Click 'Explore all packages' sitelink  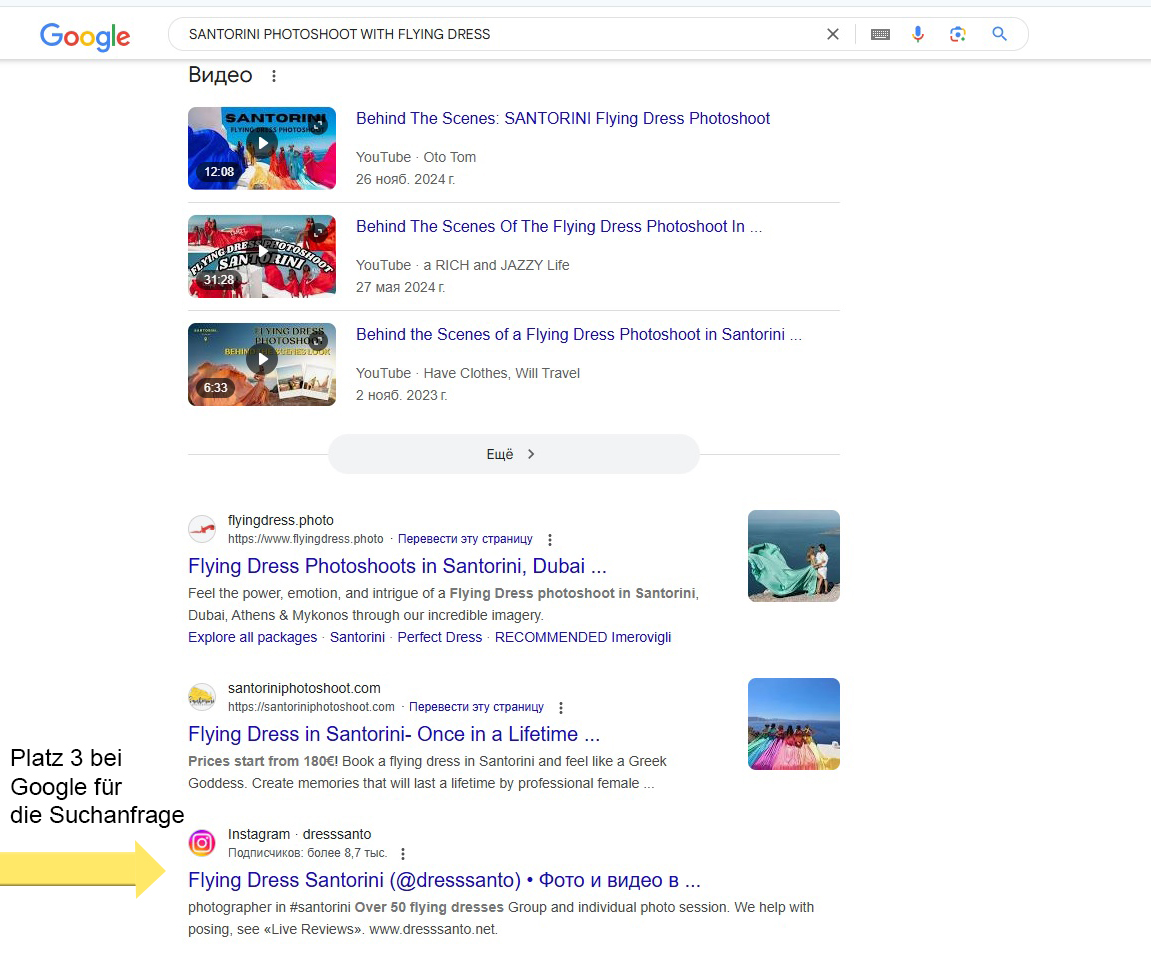(252, 637)
